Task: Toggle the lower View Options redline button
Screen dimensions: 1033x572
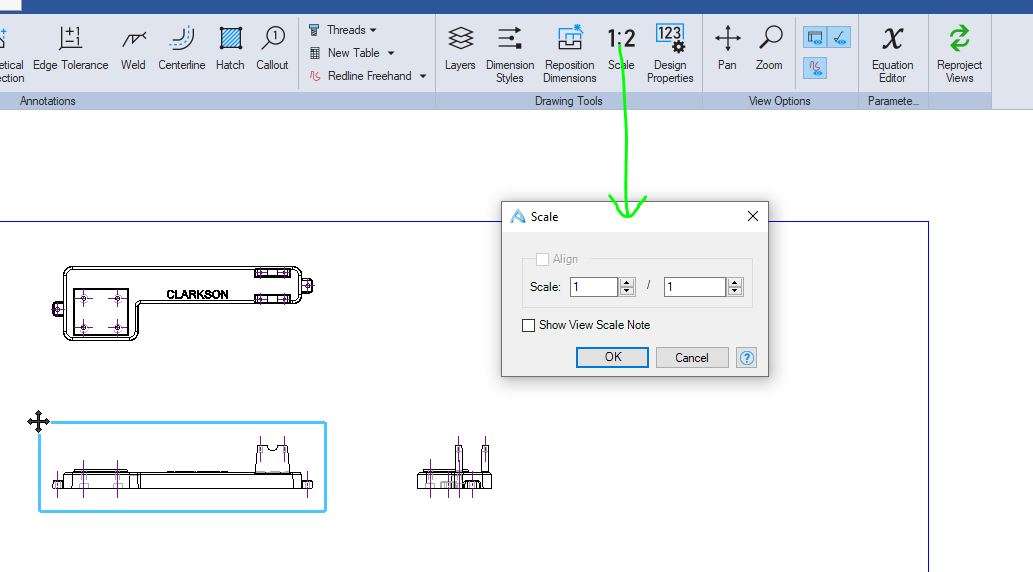Action: [x=815, y=67]
